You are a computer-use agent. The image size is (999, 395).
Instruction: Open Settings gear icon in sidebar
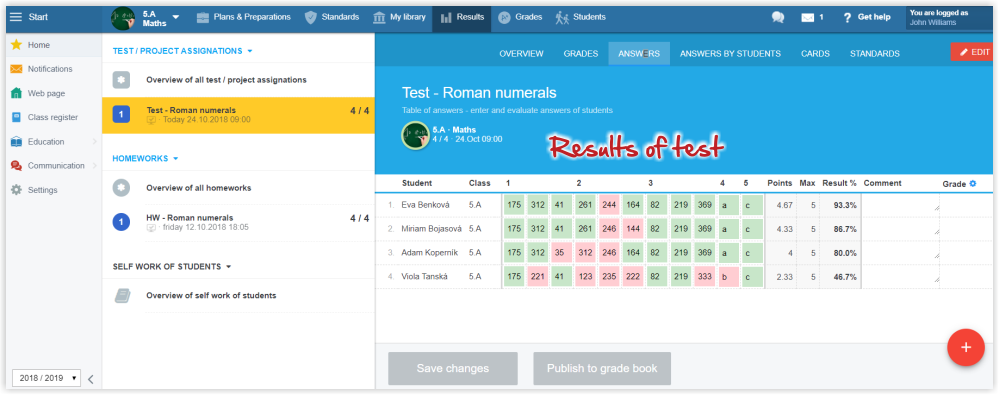tap(17, 190)
